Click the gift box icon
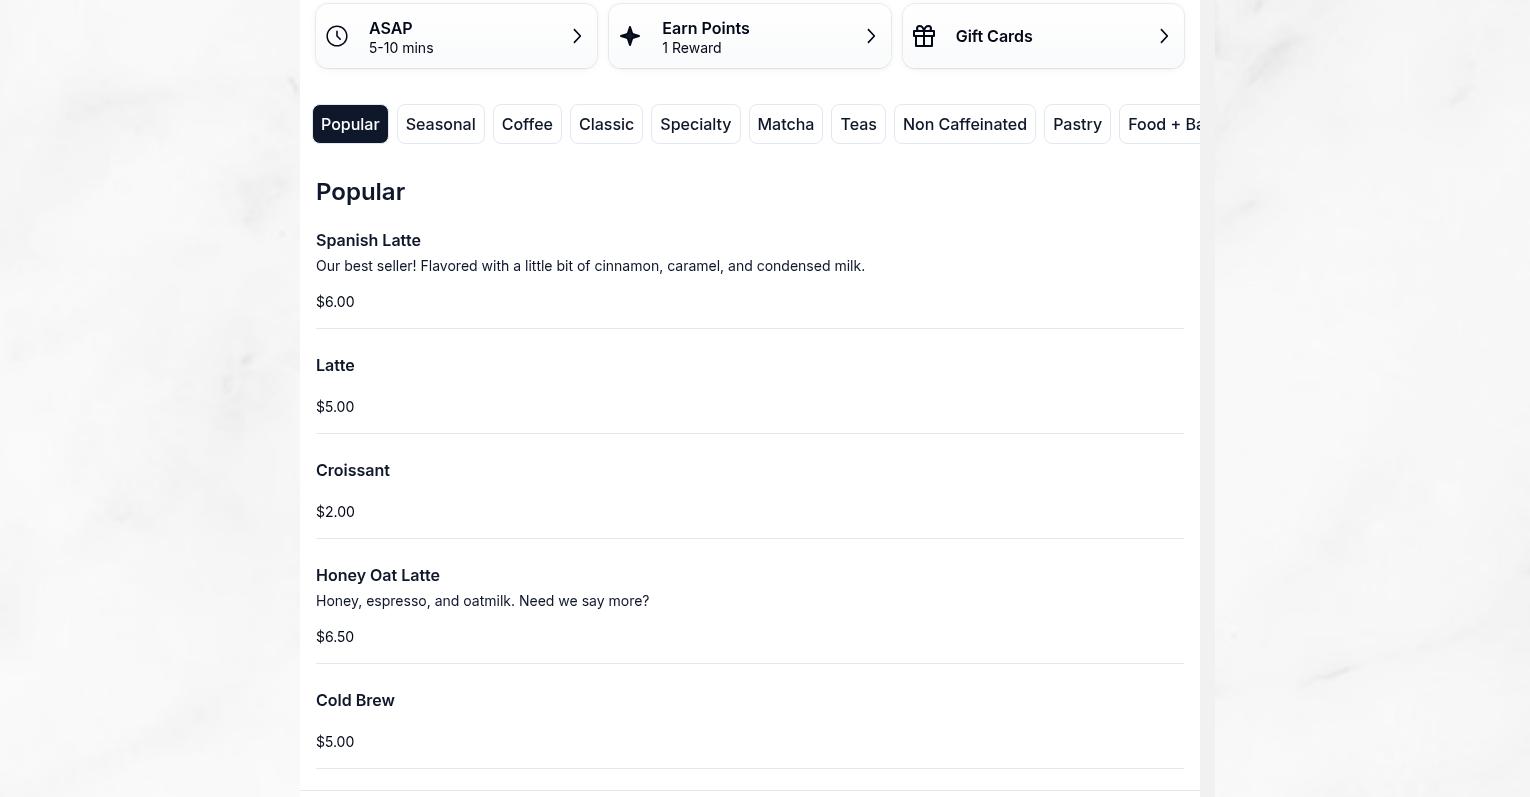 tap(924, 36)
